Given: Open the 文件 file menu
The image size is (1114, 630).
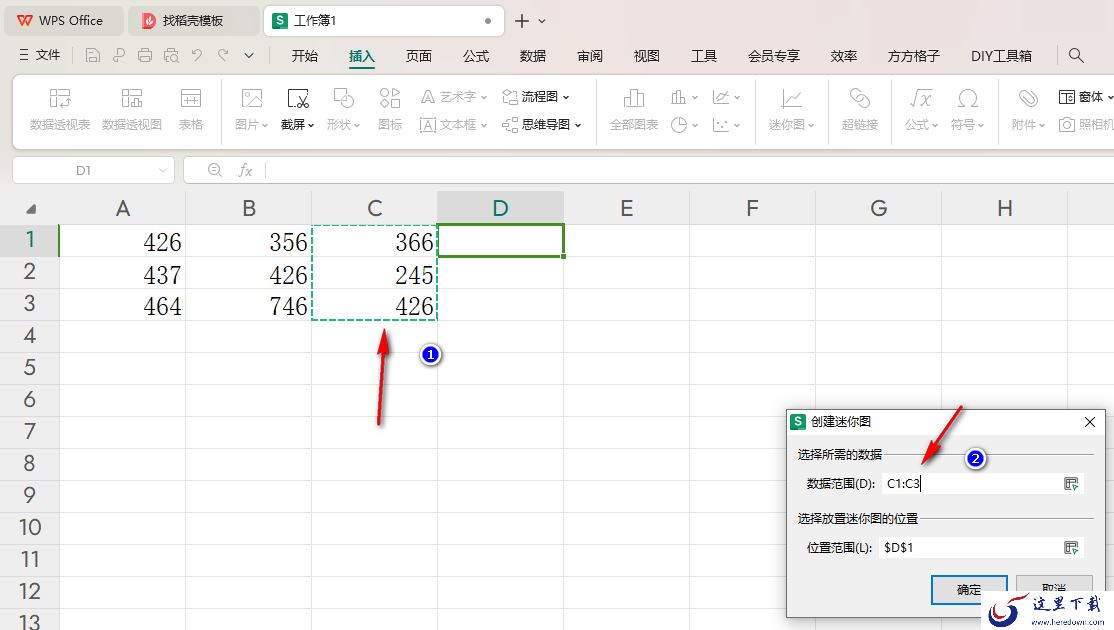Looking at the screenshot, I should tap(40, 55).
